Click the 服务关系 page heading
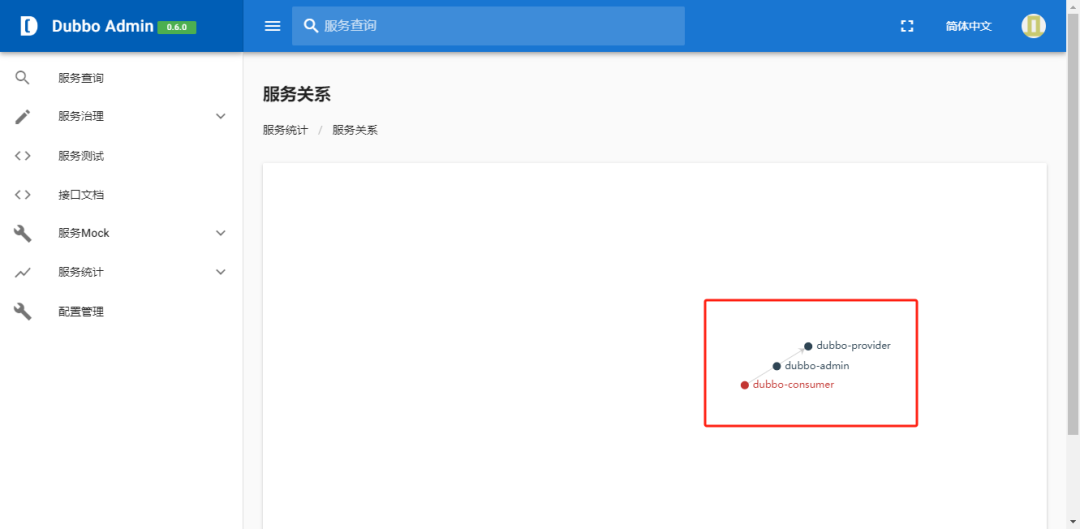This screenshot has height=529, width=1080. click(x=297, y=94)
